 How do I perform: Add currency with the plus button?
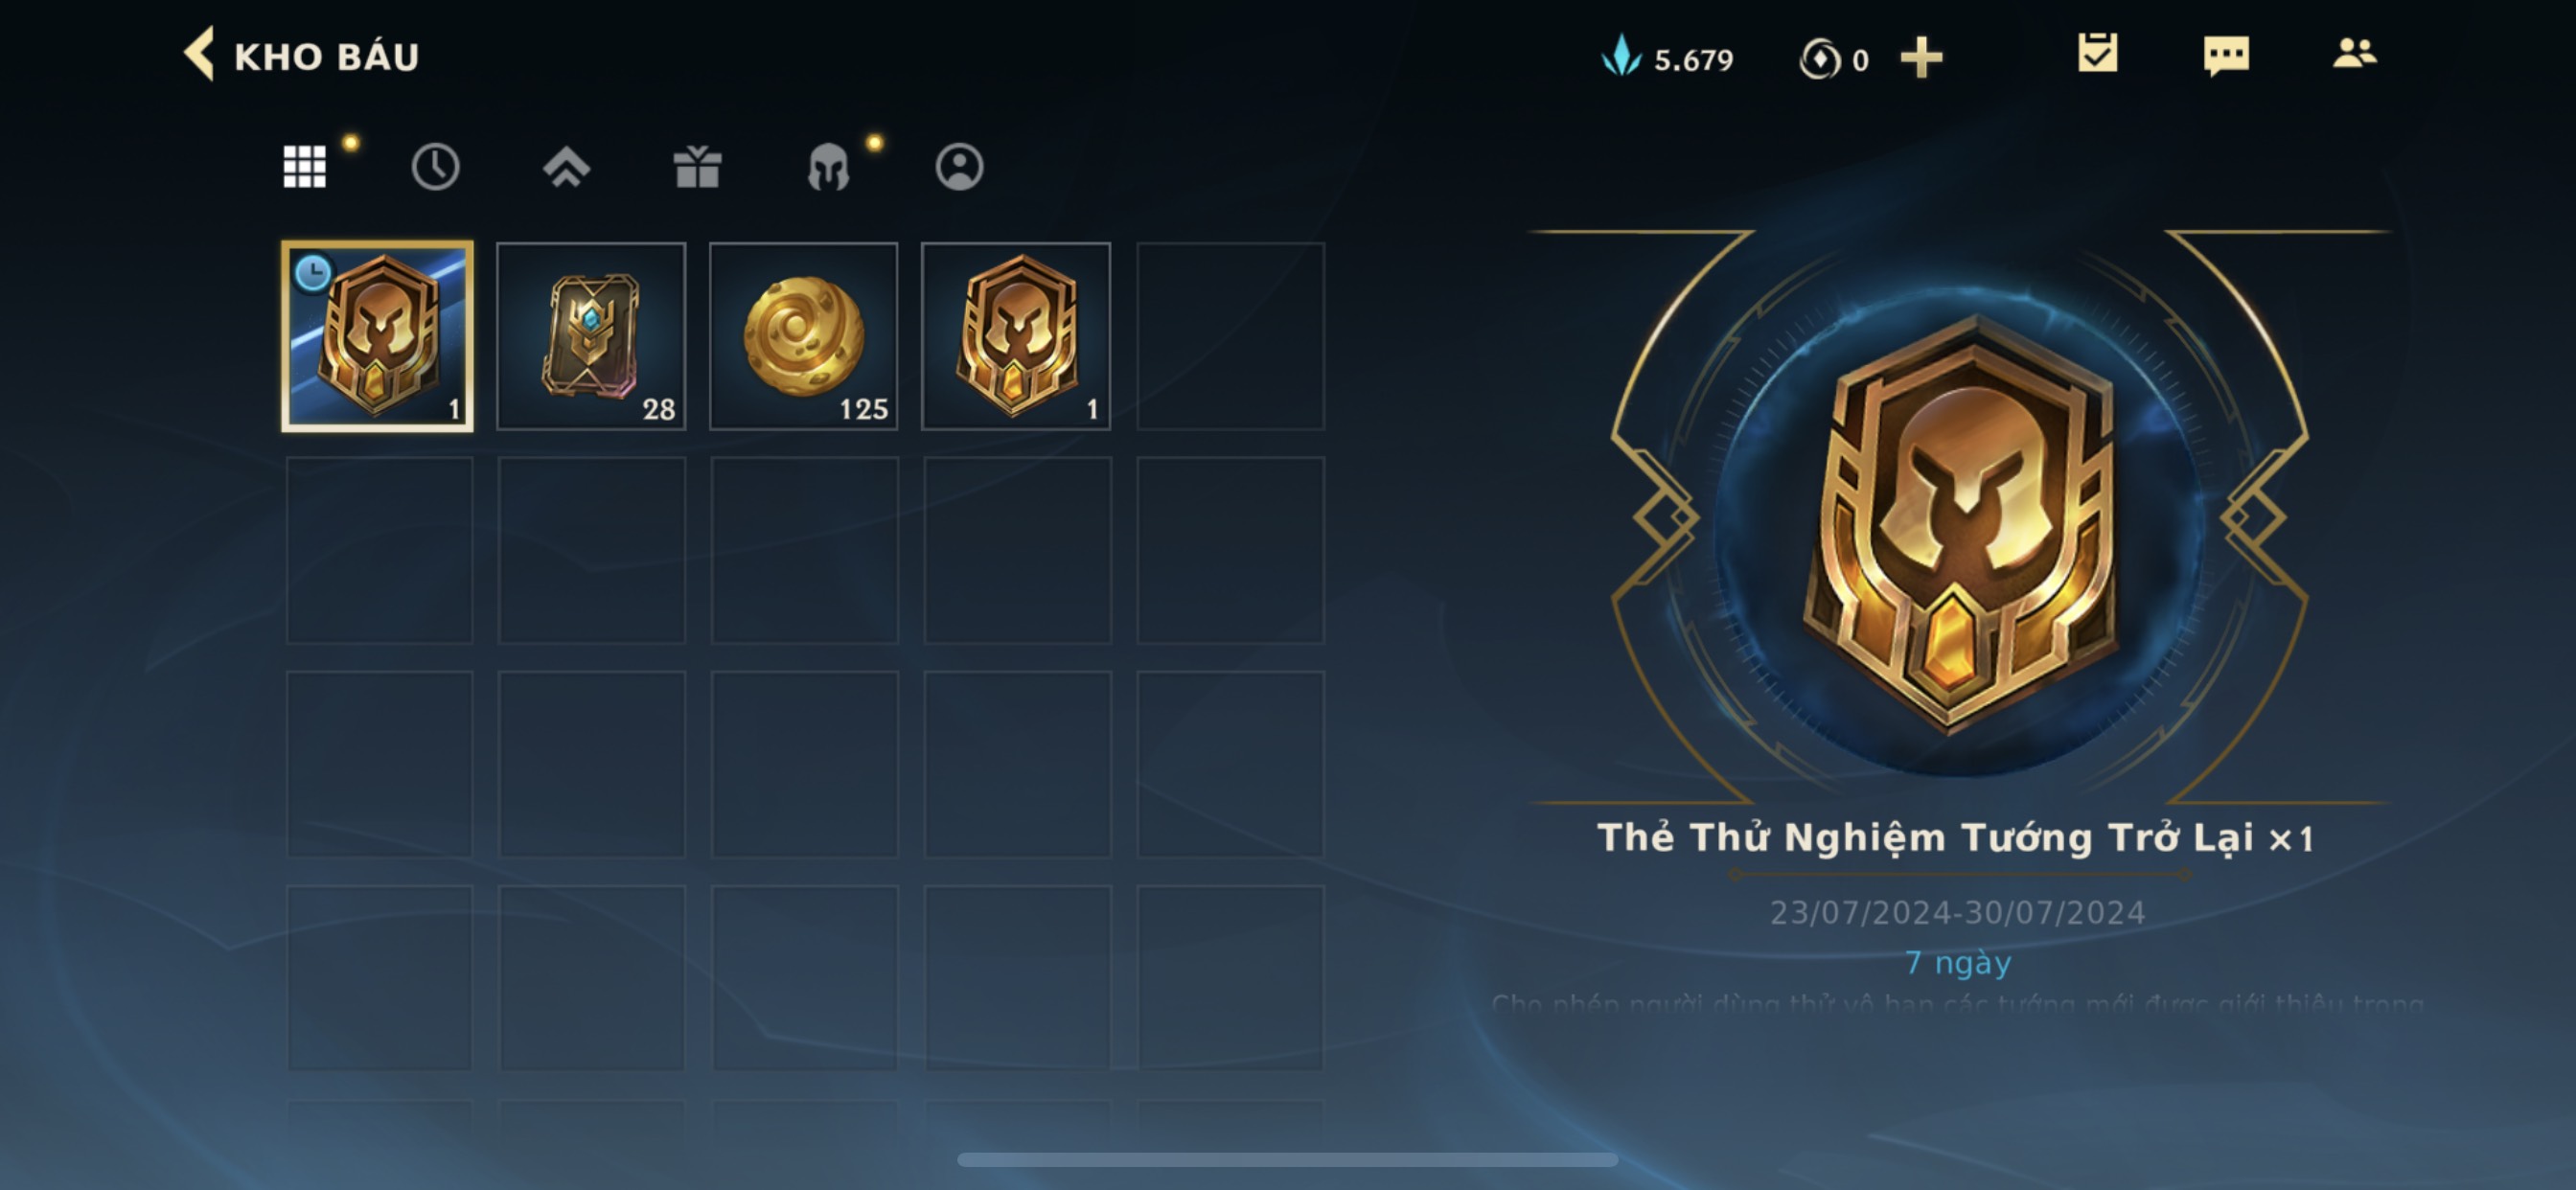click(x=1921, y=58)
